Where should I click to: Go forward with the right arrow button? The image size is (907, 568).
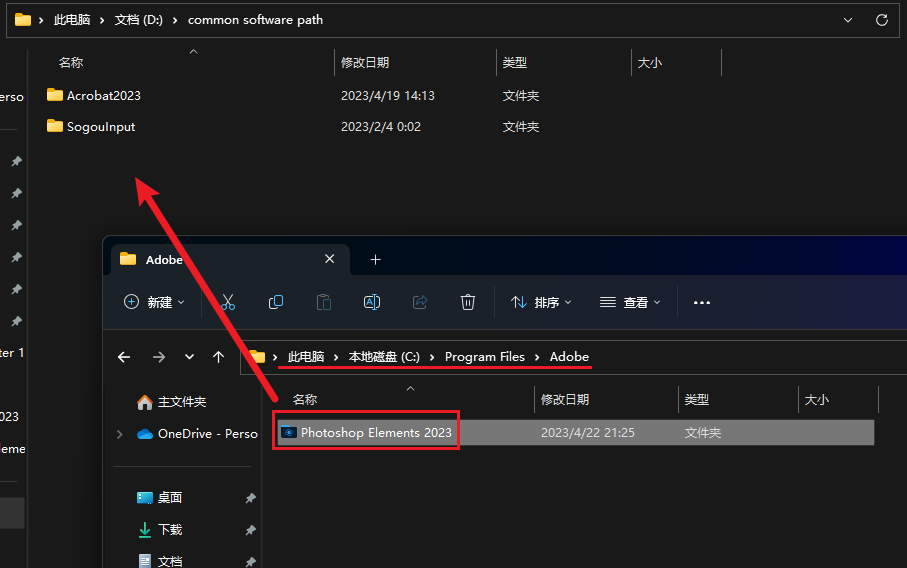[158, 357]
